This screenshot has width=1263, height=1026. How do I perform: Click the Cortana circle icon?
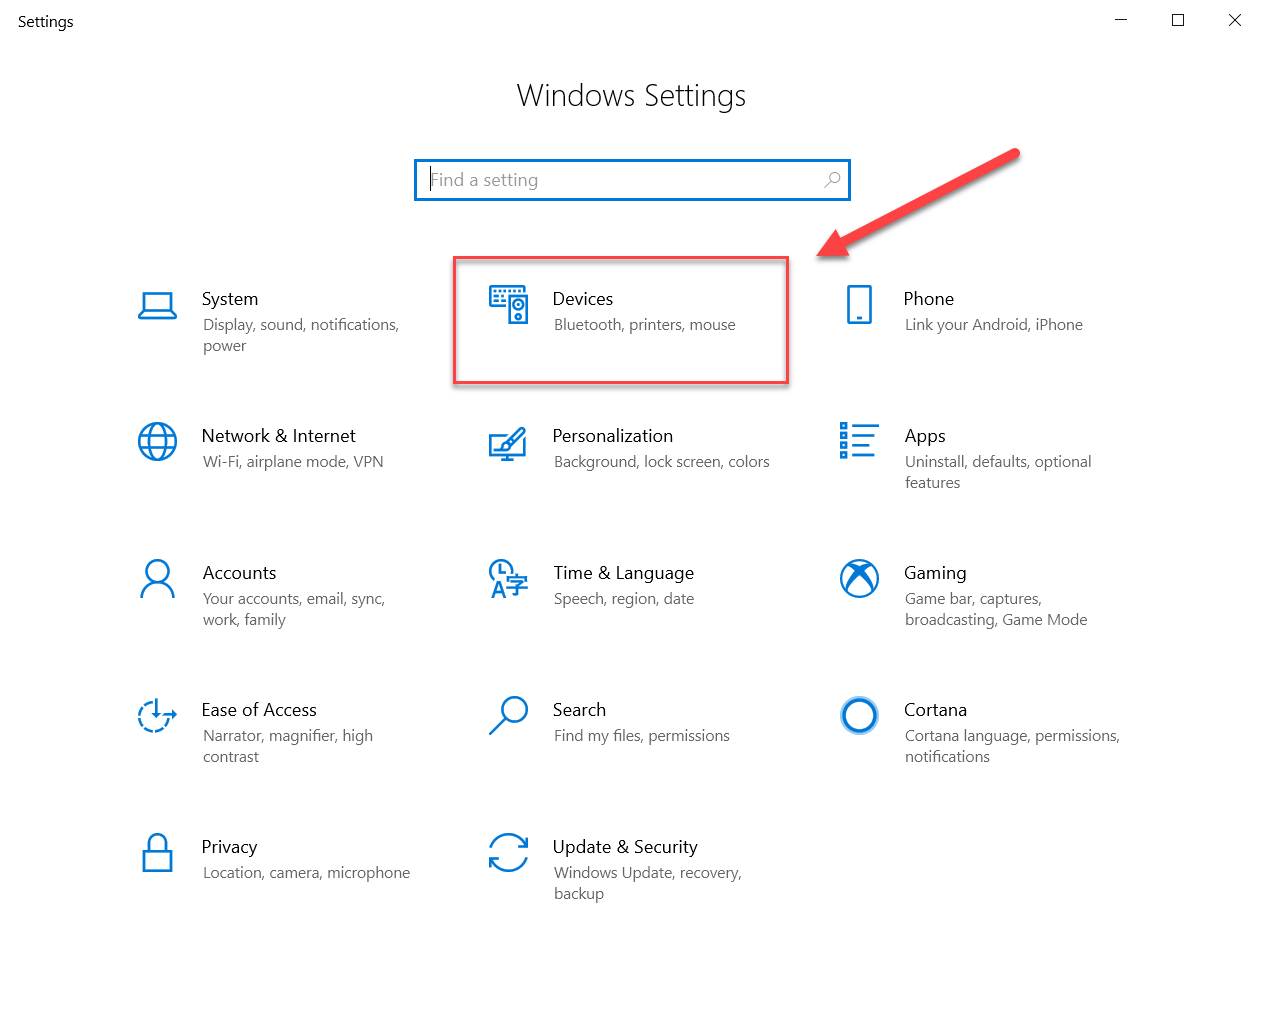point(859,715)
